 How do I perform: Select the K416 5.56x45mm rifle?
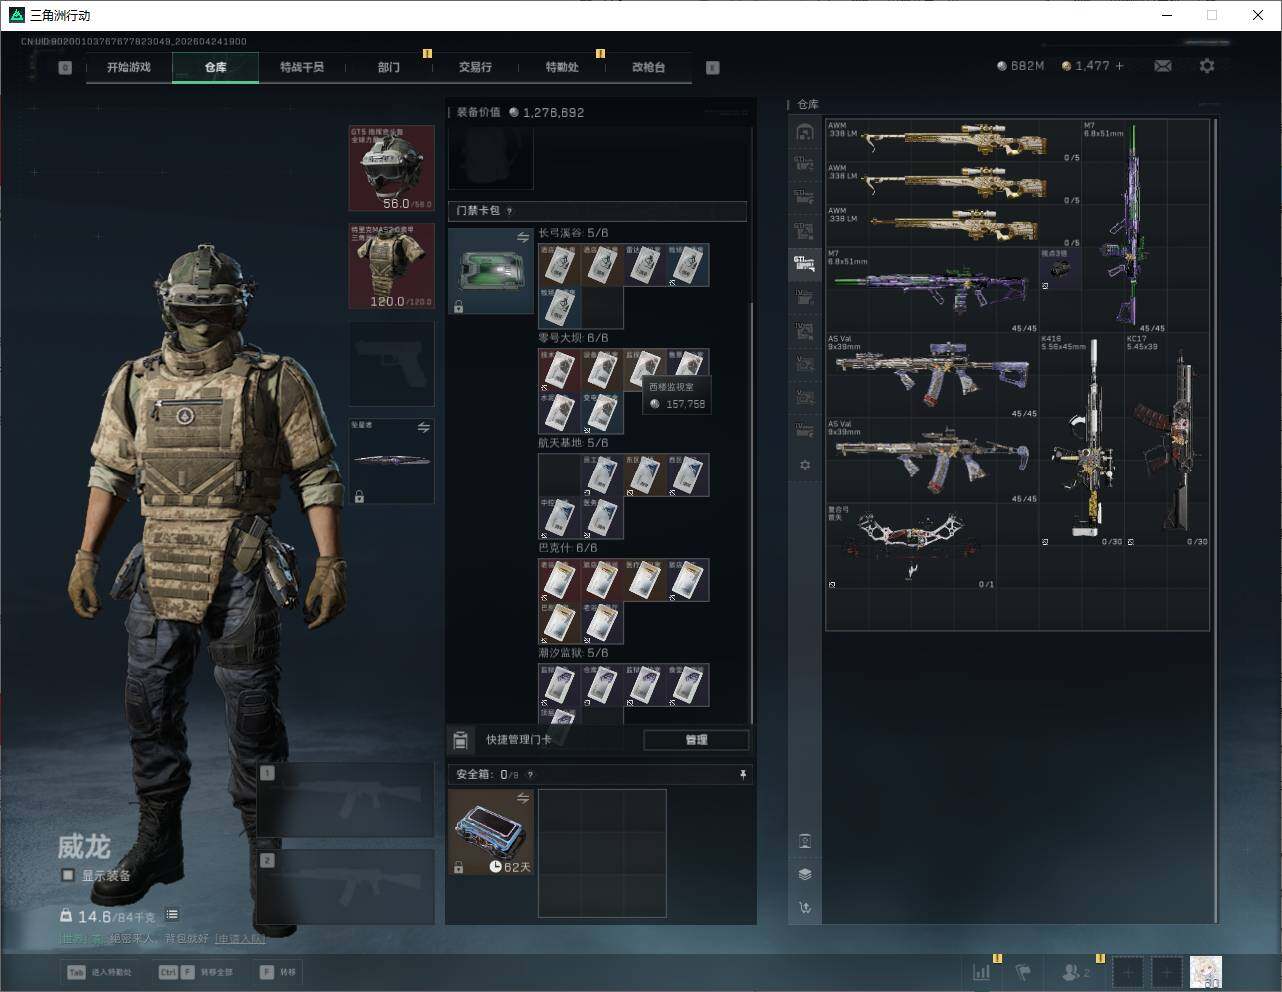pyautogui.click(x=1081, y=439)
